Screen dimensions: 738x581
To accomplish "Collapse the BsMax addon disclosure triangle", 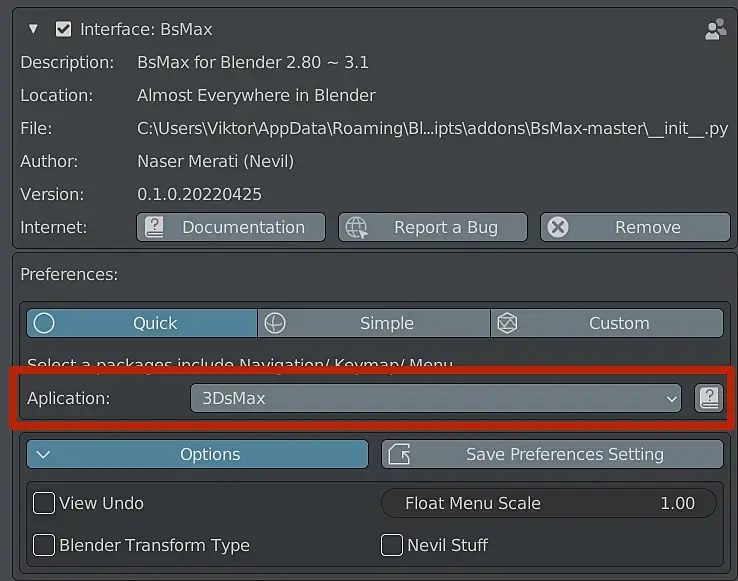I will click(x=33, y=30).
